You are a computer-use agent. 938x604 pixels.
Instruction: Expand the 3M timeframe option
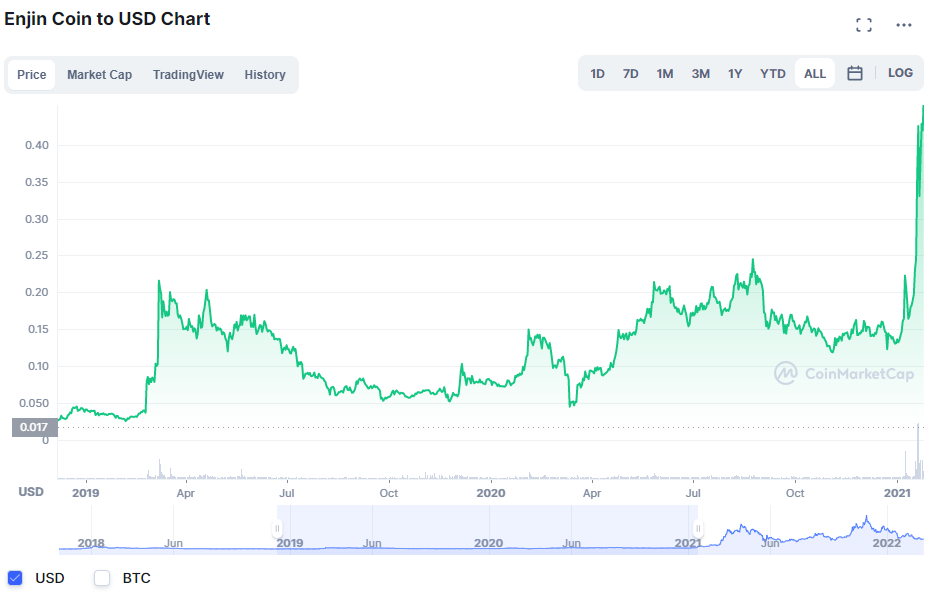(x=700, y=73)
